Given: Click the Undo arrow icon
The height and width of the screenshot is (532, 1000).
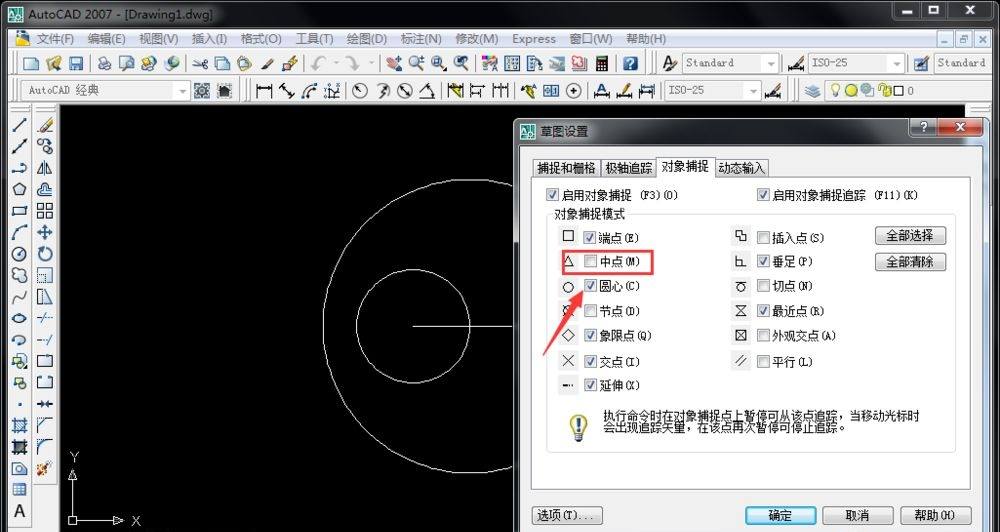Looking at the screenshot, I should pyautogui.click(x=318, y=63).
